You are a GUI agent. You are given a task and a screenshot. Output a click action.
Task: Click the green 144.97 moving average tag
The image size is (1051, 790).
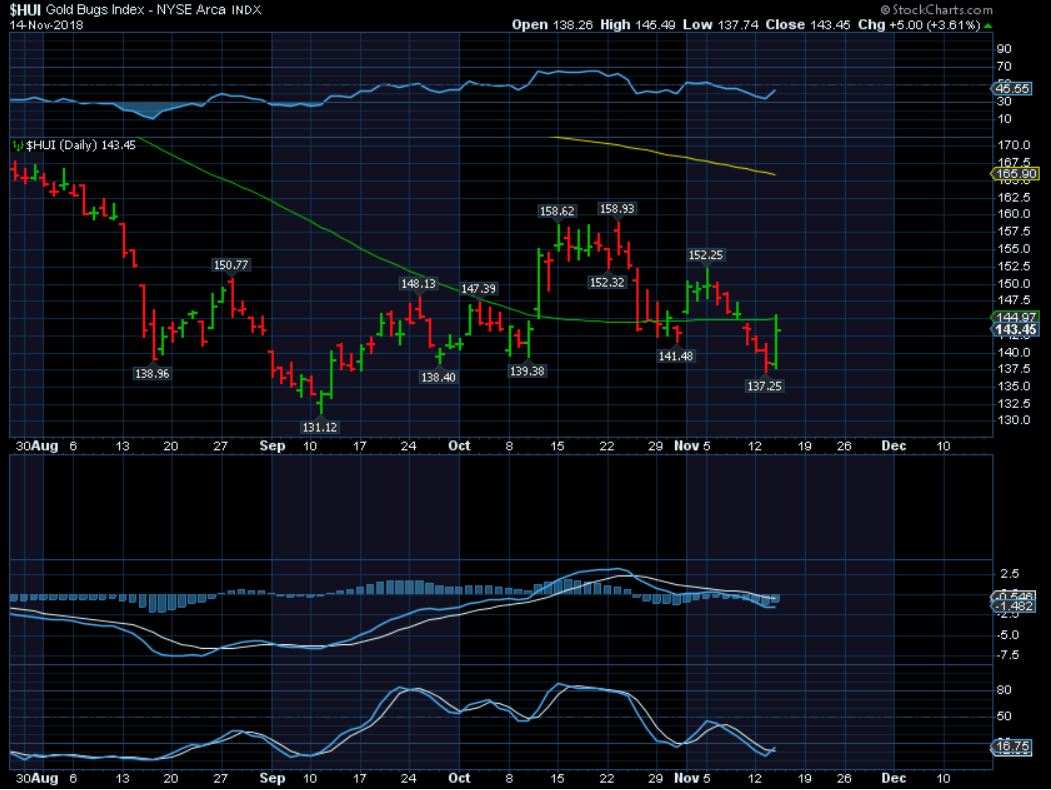(x=1017, y=317)
